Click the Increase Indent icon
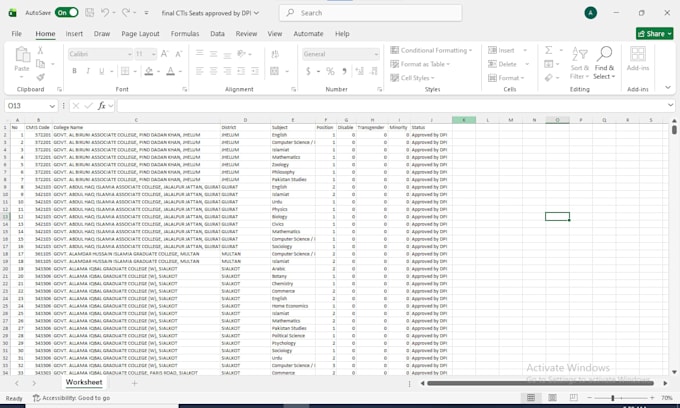This screenshot has width=680, height=408. [255, 71]
